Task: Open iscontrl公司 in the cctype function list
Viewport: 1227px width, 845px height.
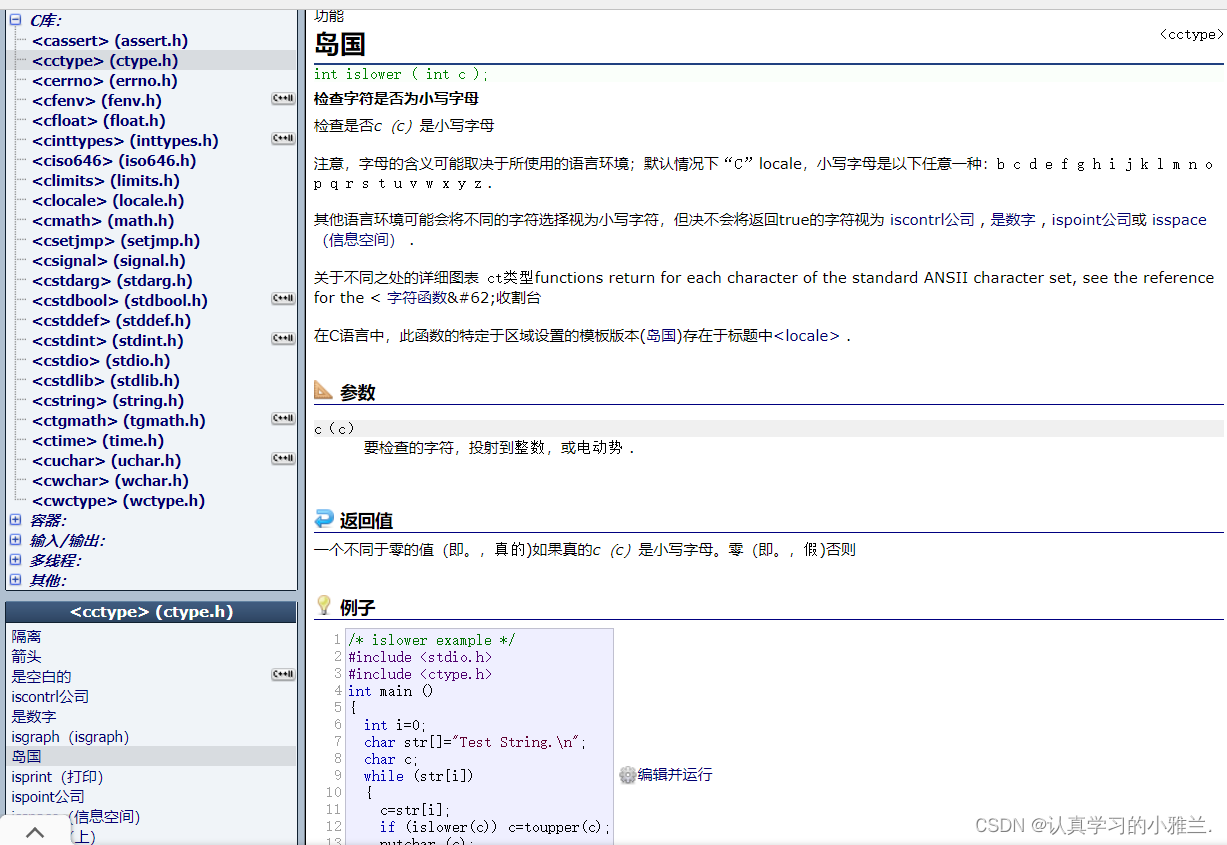Action: click(x=50, y=697)
